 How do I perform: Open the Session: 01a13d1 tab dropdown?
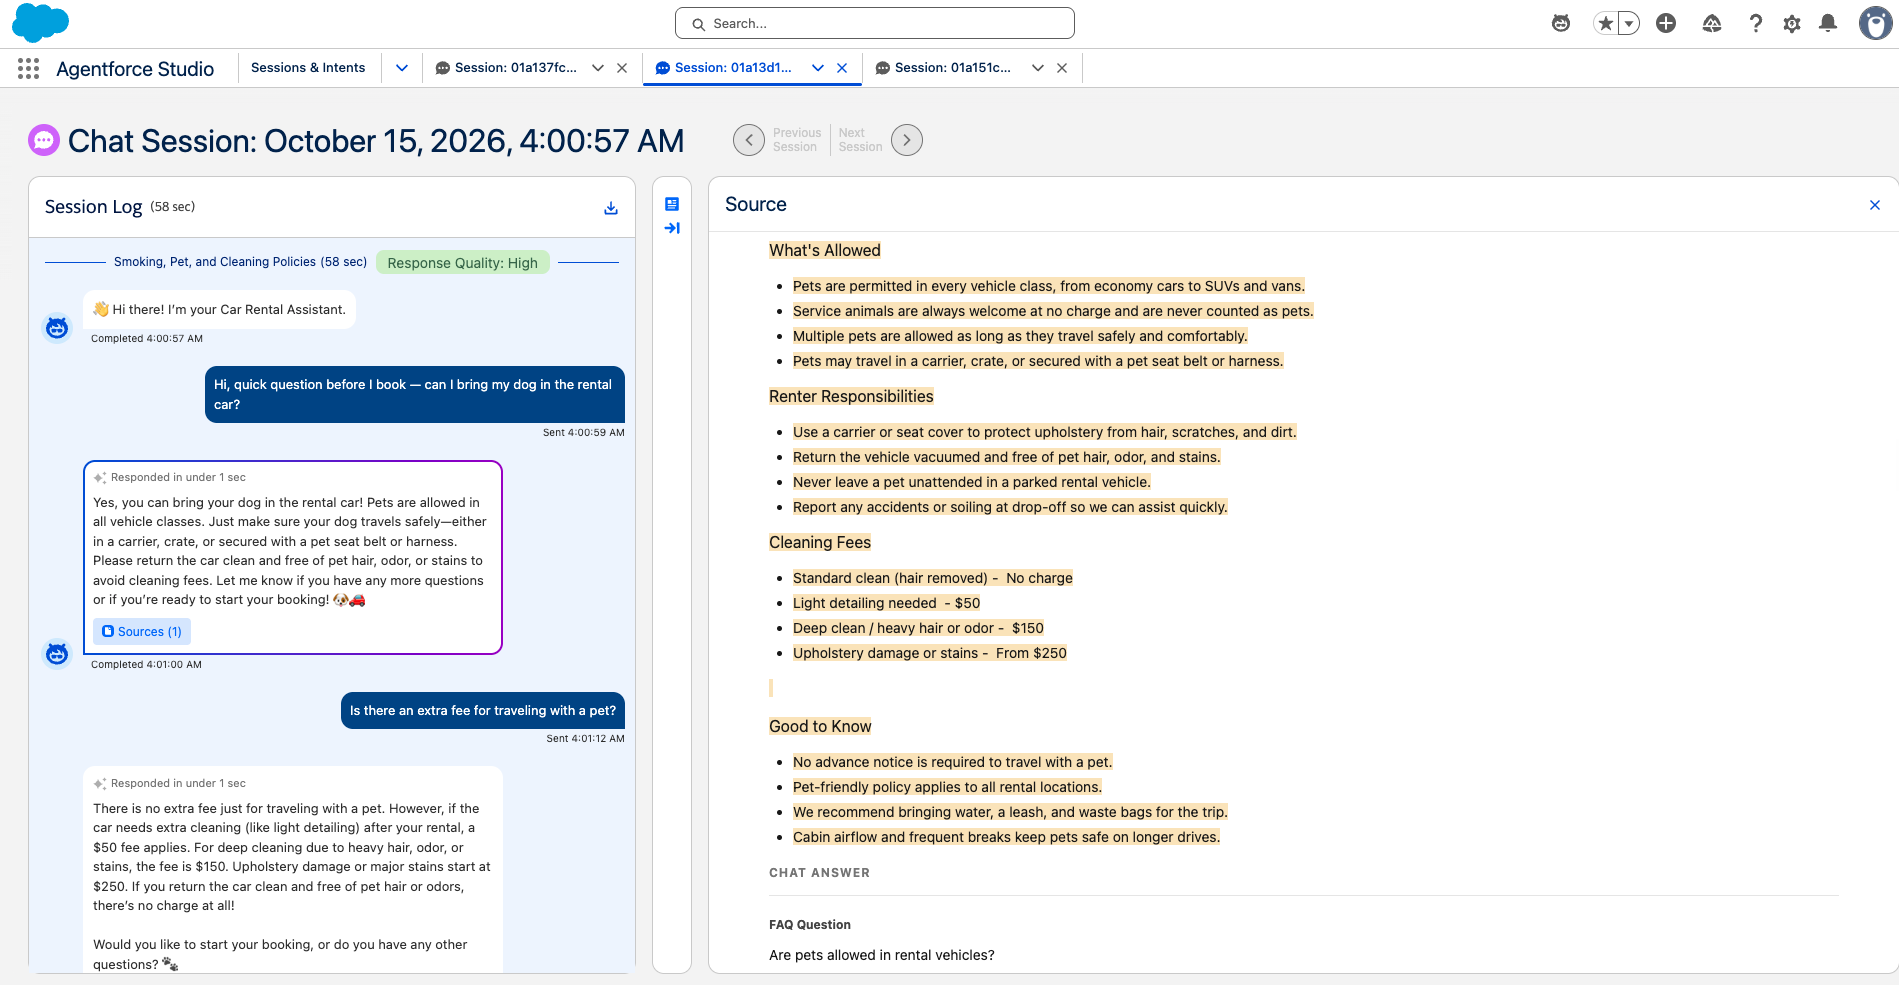click(818, 68)
